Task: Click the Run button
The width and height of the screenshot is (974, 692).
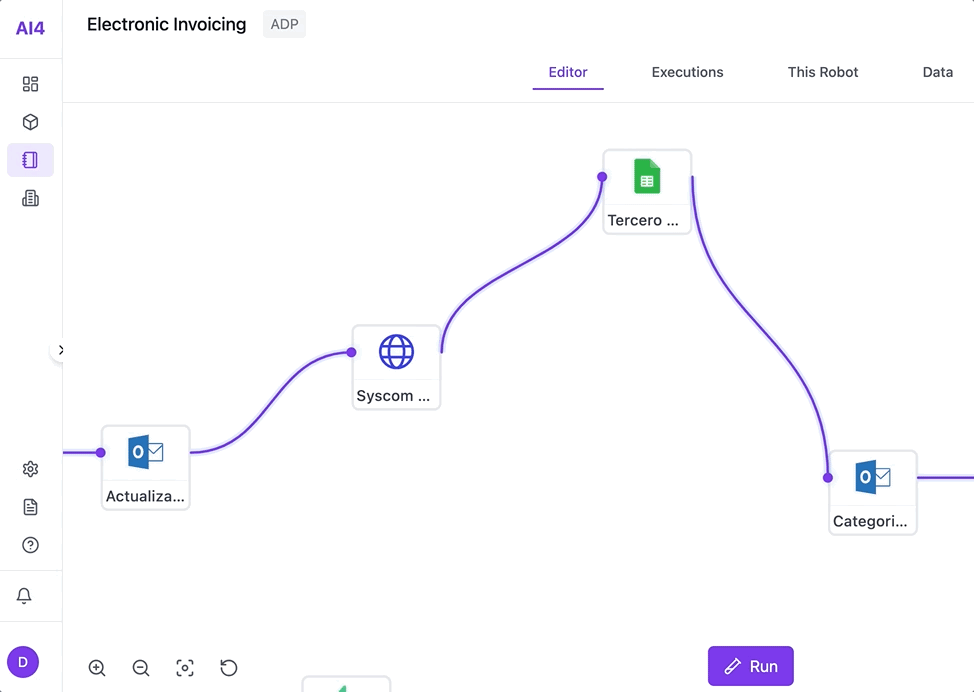Action: coord(750,666)
